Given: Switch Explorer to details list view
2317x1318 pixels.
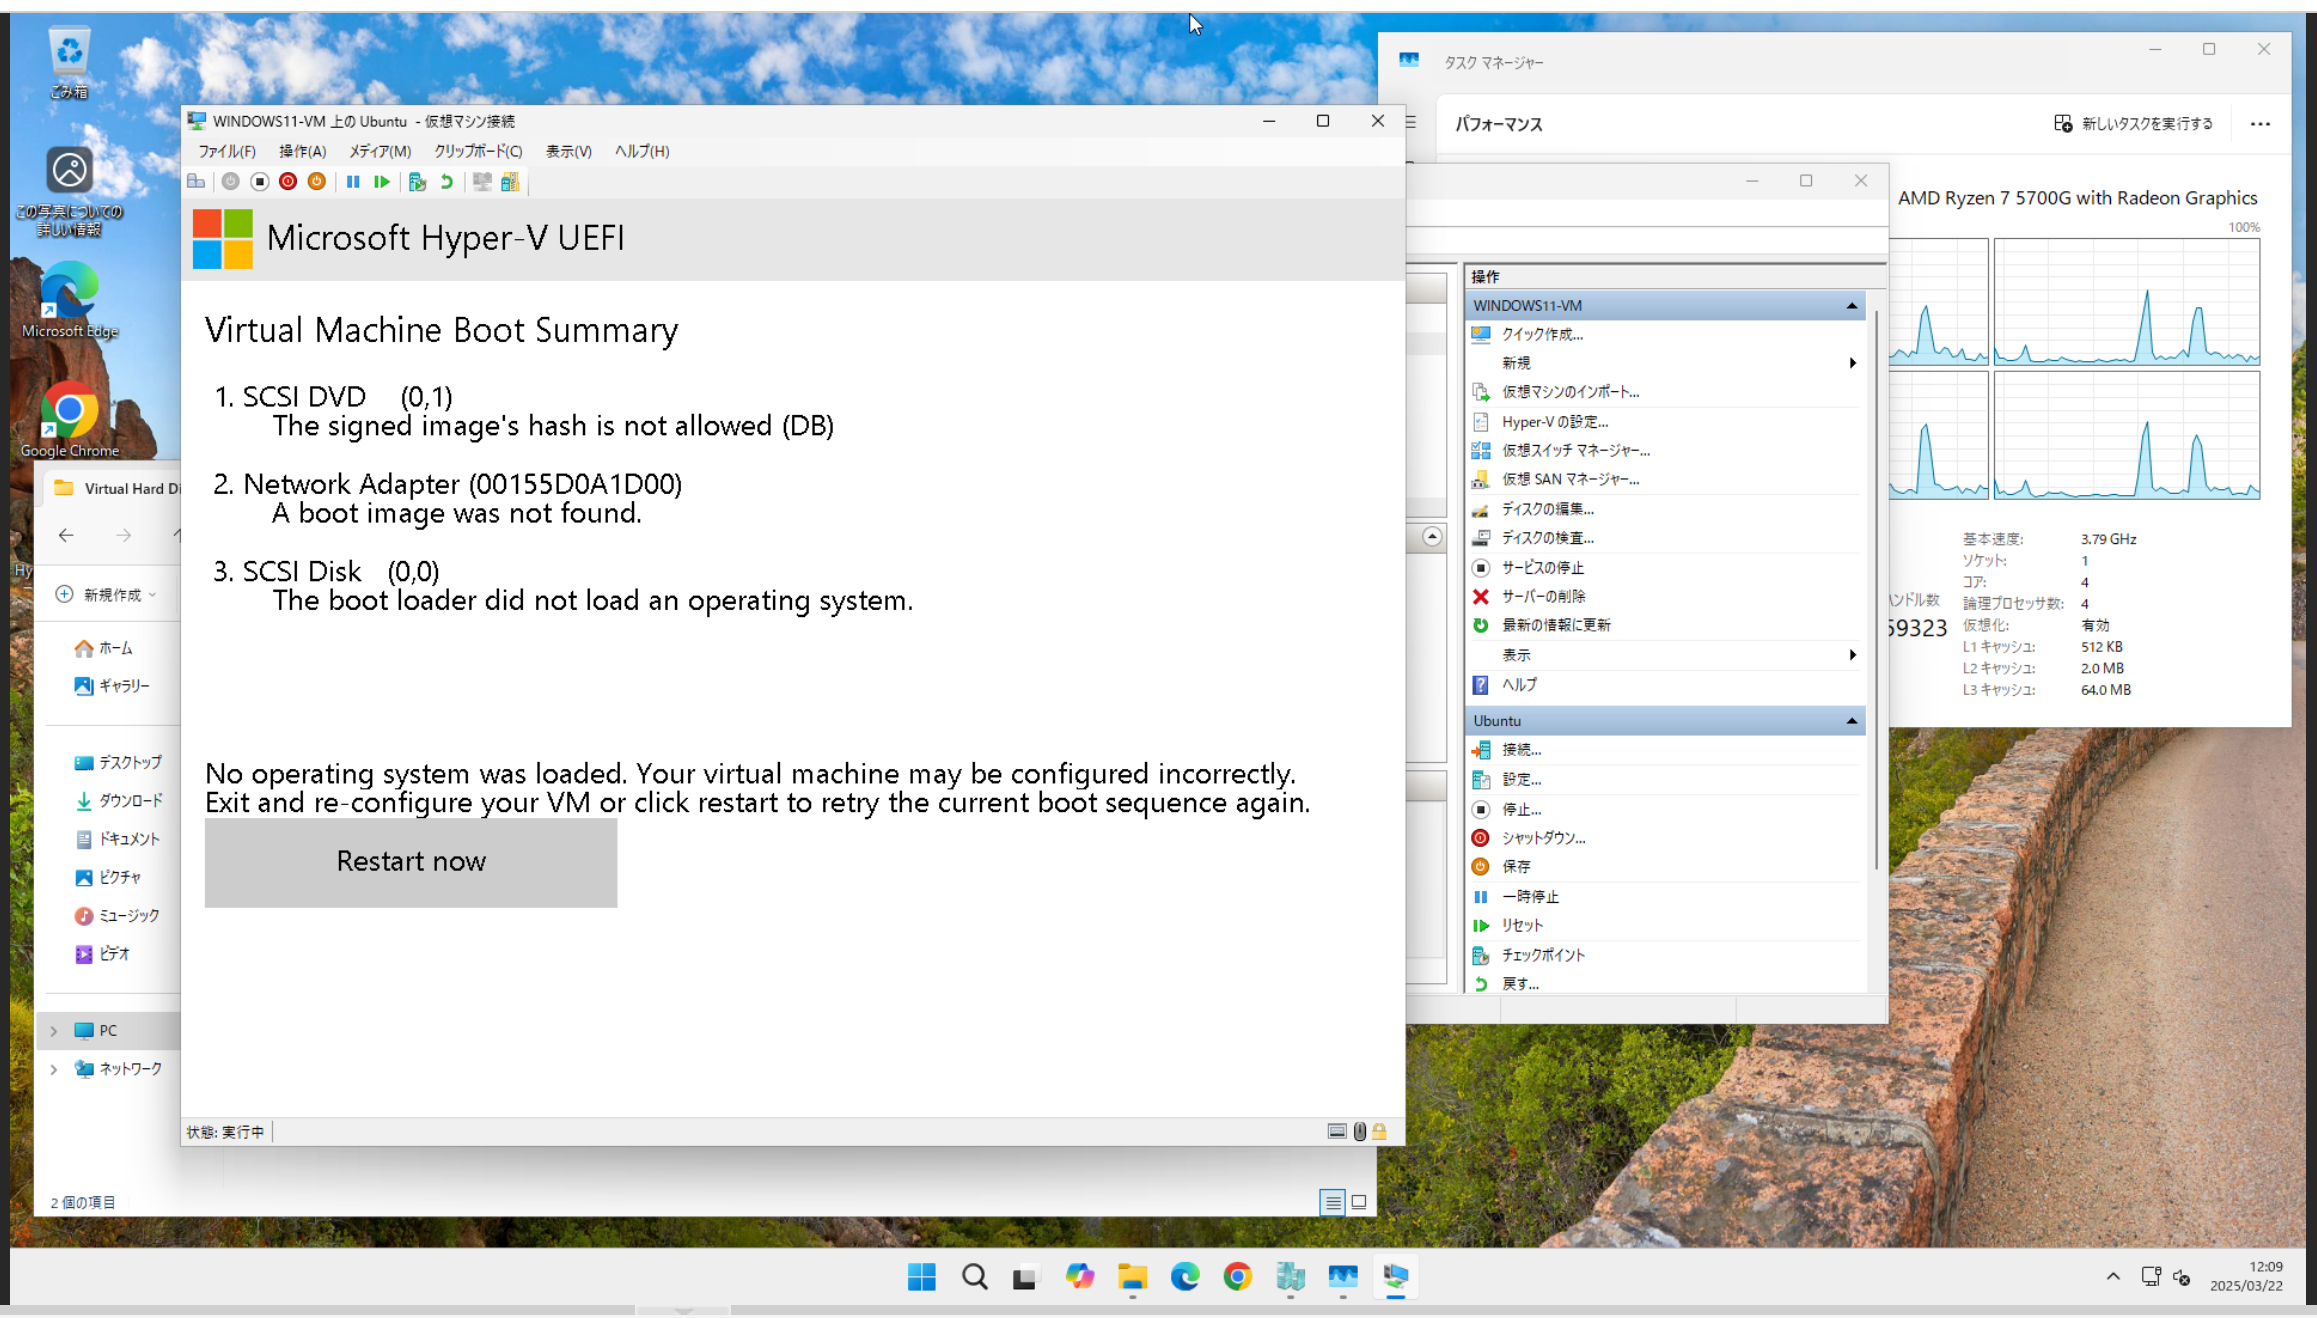Looking at the screenshot, I should tap(1332, 1202).
